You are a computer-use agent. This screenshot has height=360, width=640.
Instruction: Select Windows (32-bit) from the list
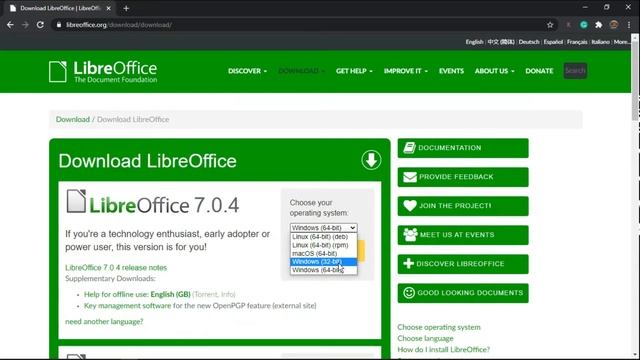pos(324,262)
